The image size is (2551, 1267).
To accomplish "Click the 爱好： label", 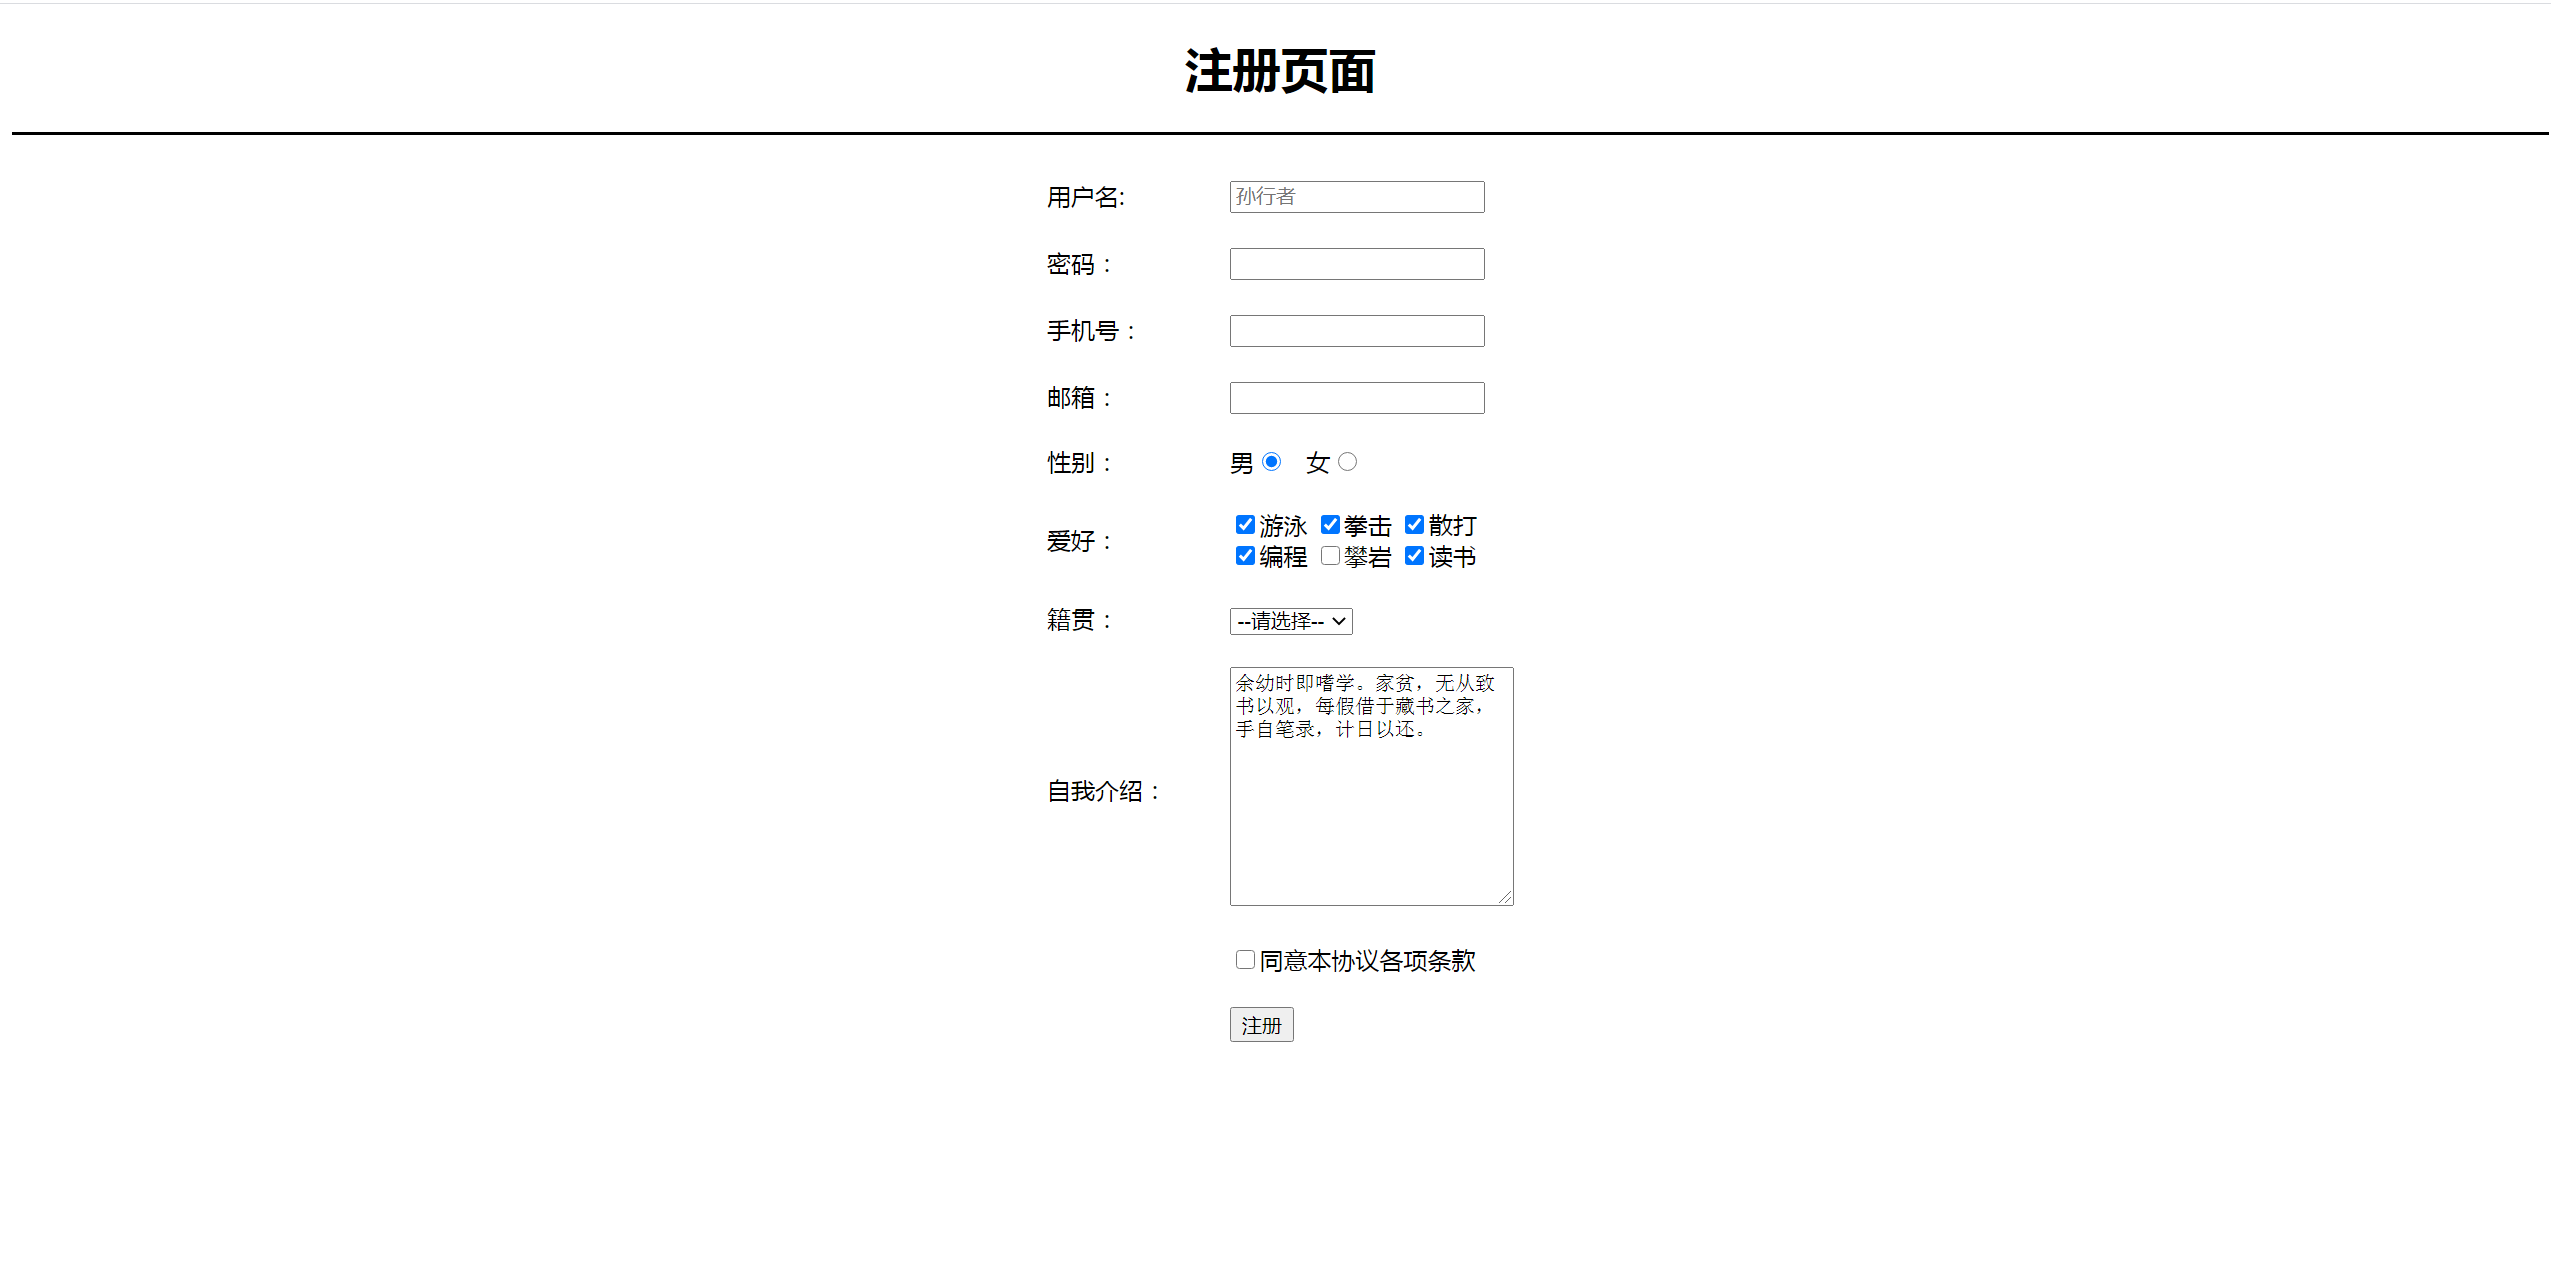I will [x=1079, y=542].
